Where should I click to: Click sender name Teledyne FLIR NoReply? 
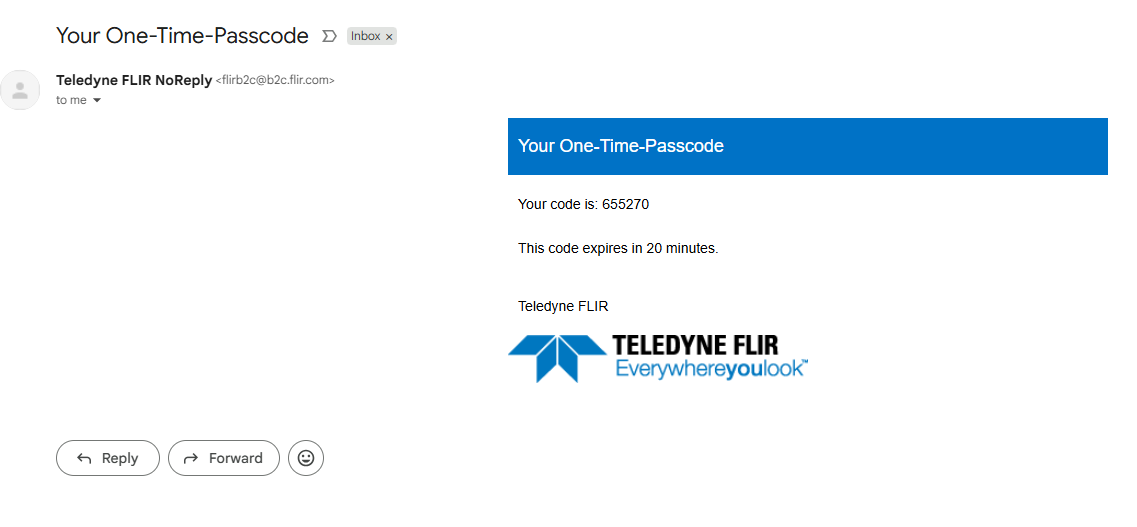[134, 80]
